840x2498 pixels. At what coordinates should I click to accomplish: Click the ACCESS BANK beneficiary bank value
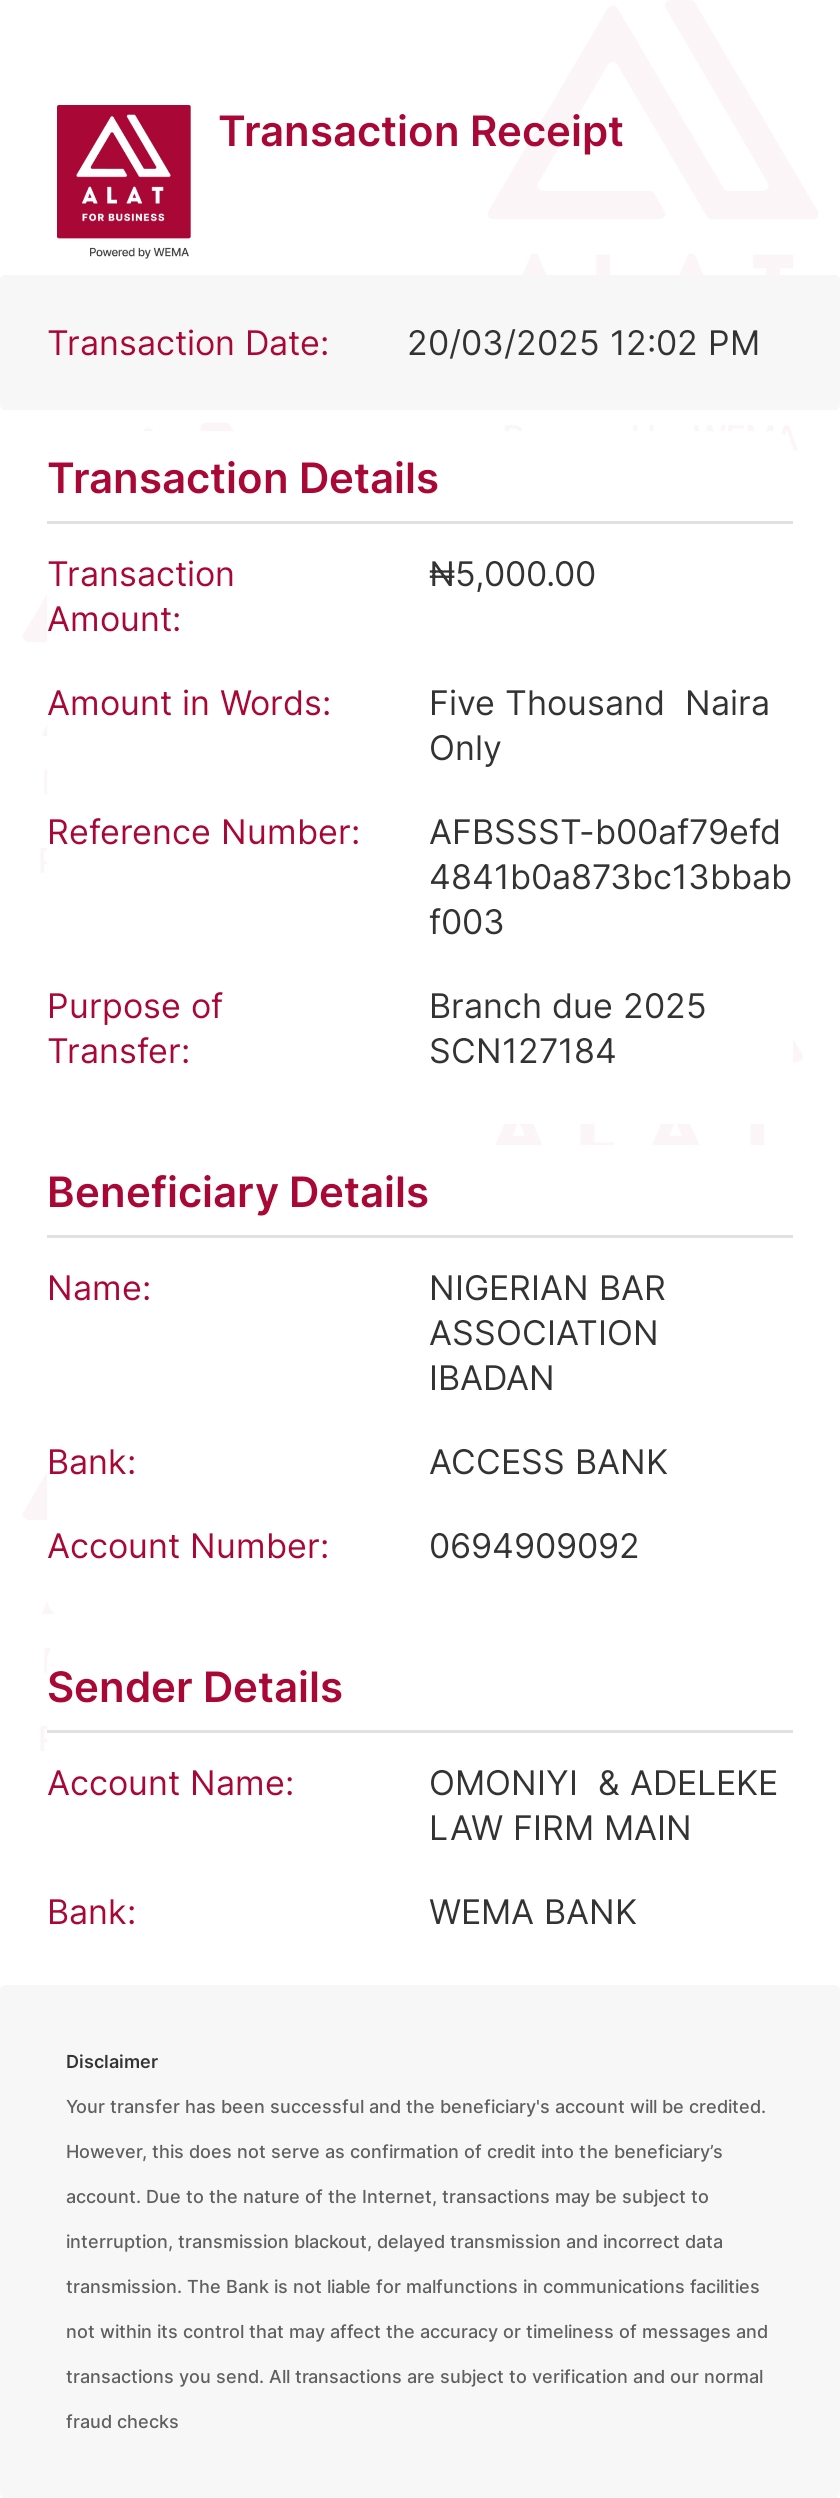(x=549, y=1462)
